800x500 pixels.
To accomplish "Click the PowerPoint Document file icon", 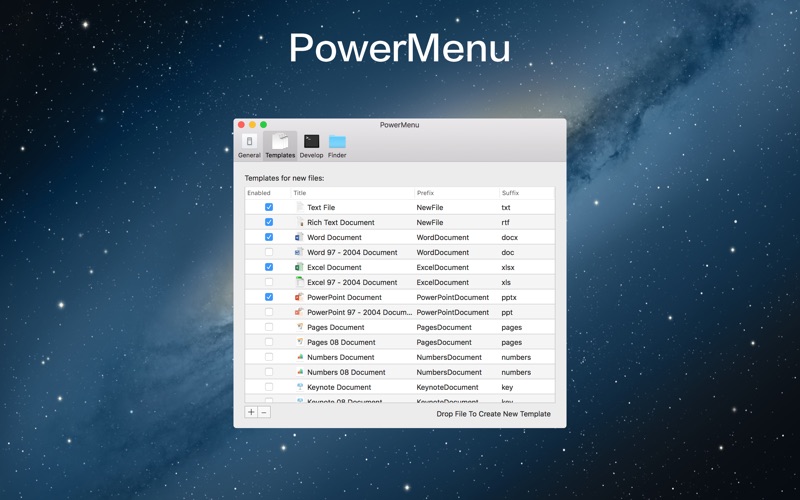I will pyautogui.click(x=299, y=297).
